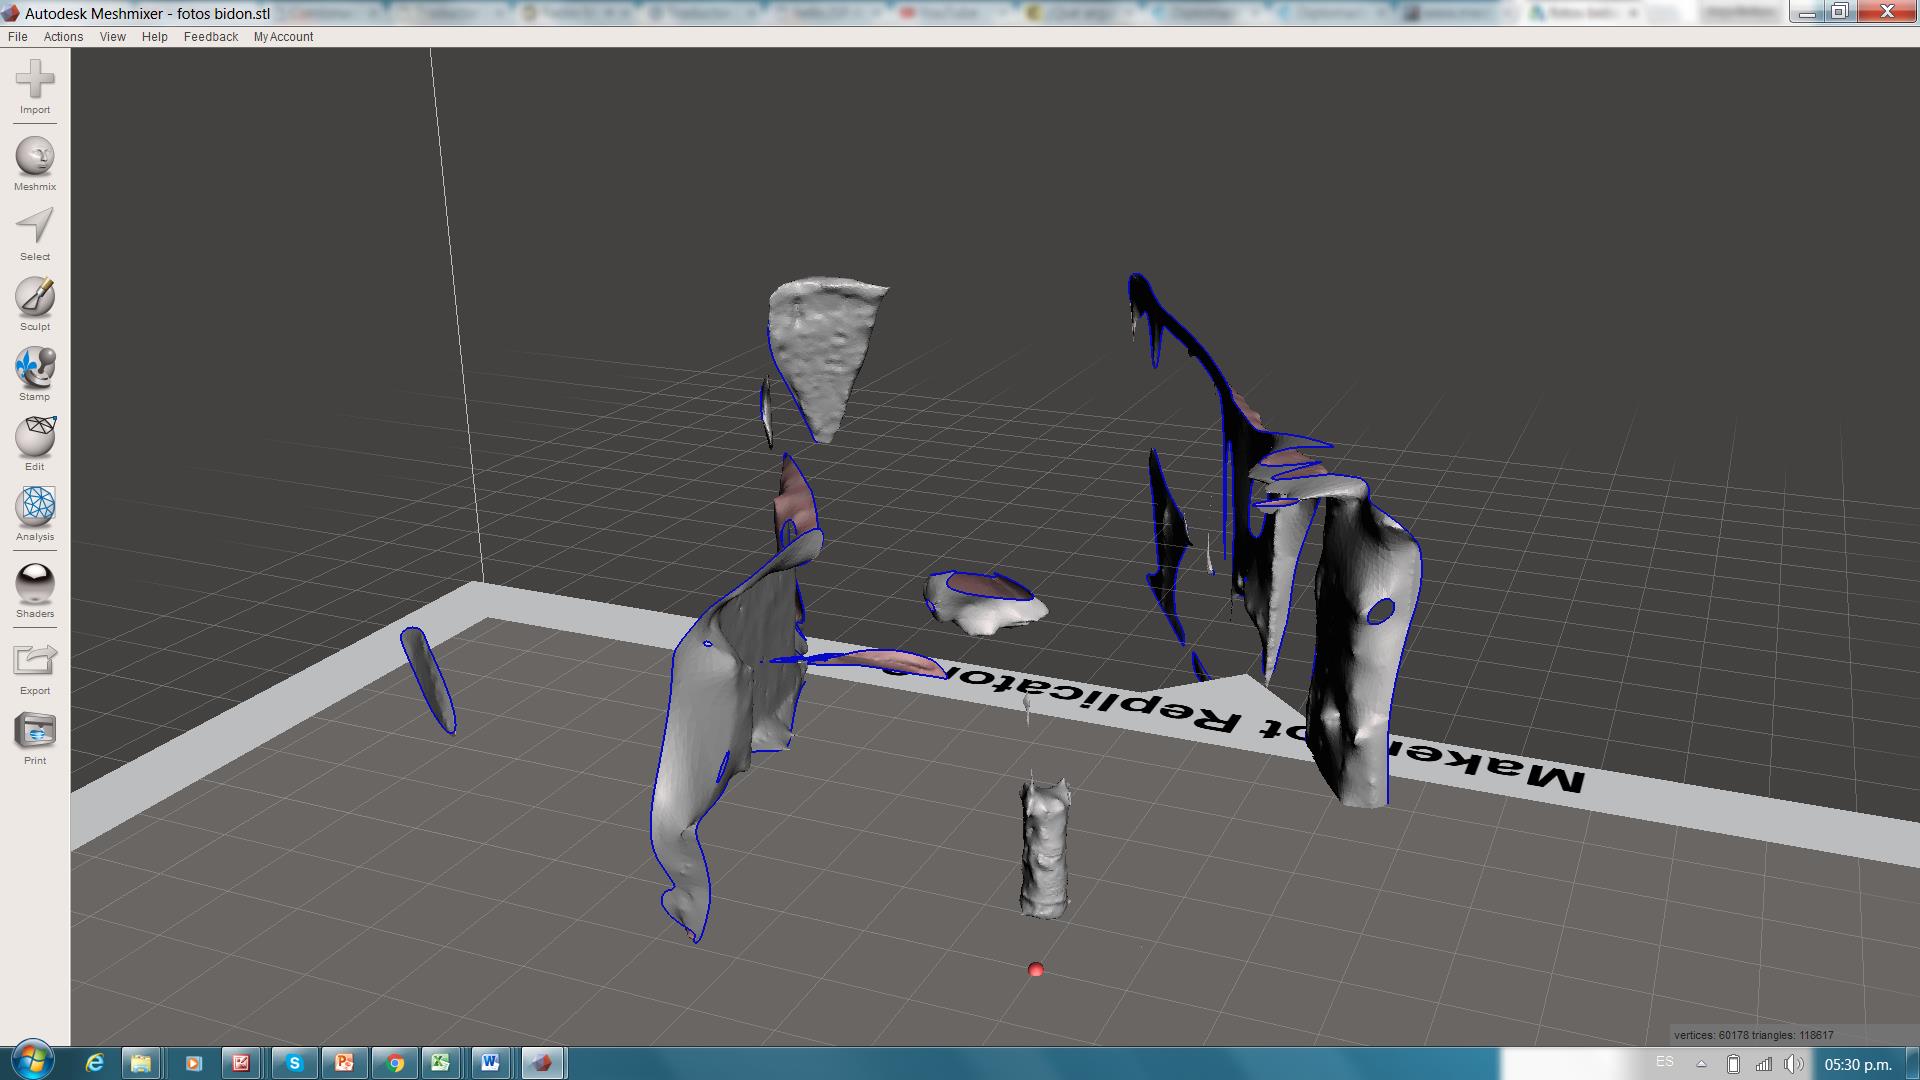Click the Print icon

pos(35,731)
